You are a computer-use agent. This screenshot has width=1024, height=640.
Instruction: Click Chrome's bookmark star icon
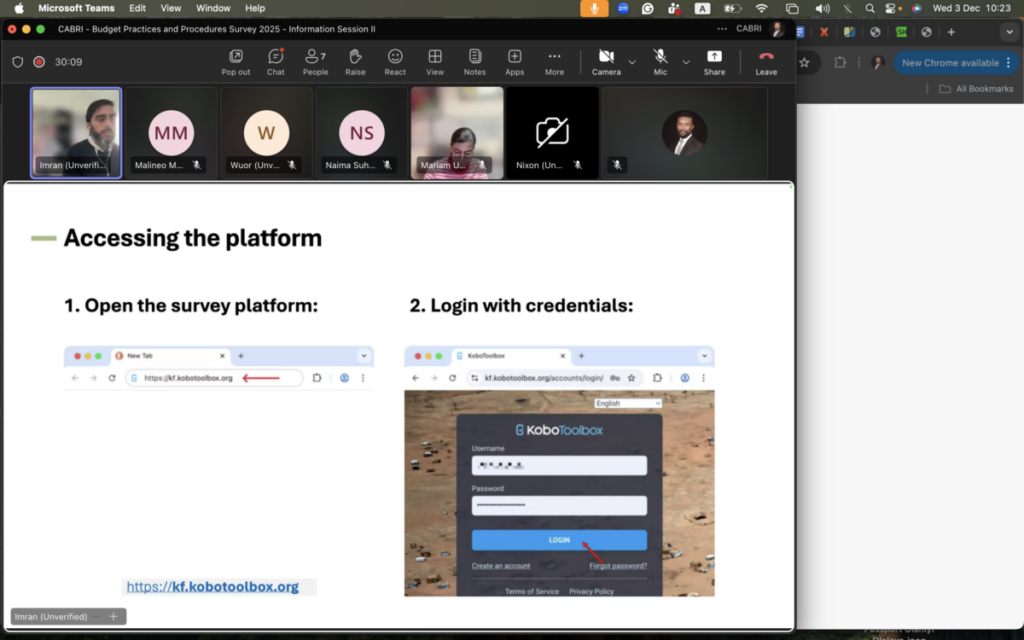click(x=805, y=63)
